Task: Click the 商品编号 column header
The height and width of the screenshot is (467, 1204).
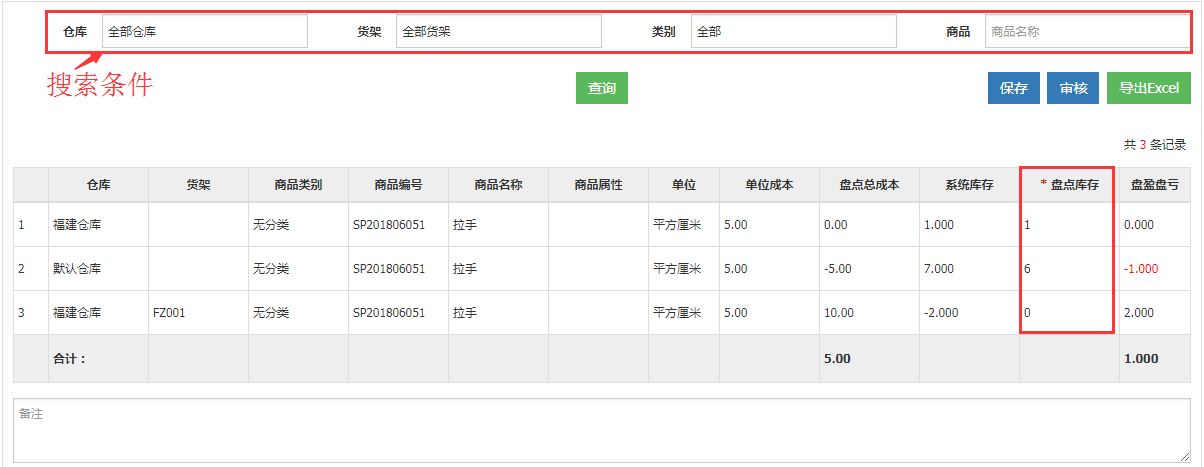Action: pyautogui.click(x=398, y=185)
